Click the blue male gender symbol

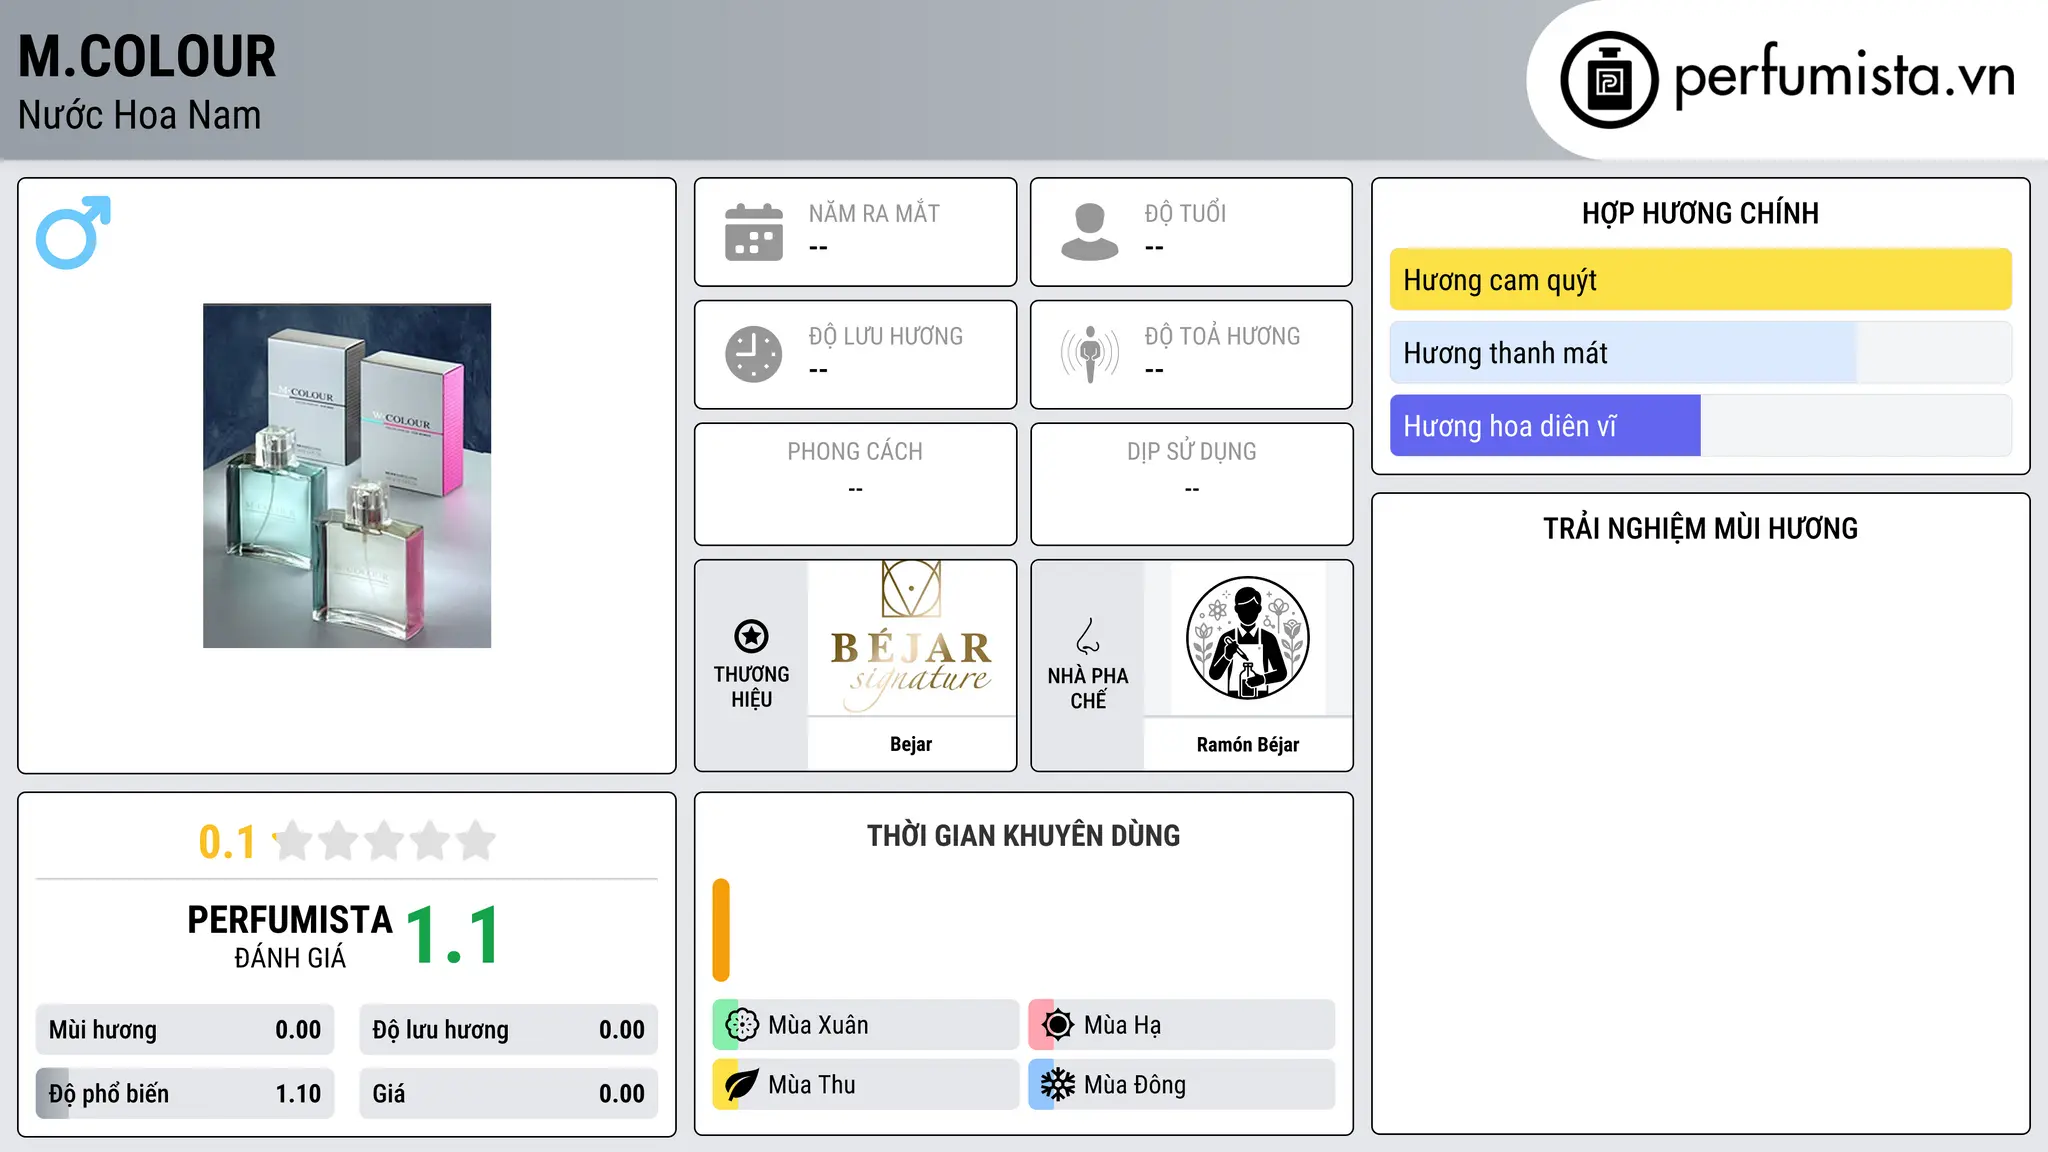(x=73, y=232)
